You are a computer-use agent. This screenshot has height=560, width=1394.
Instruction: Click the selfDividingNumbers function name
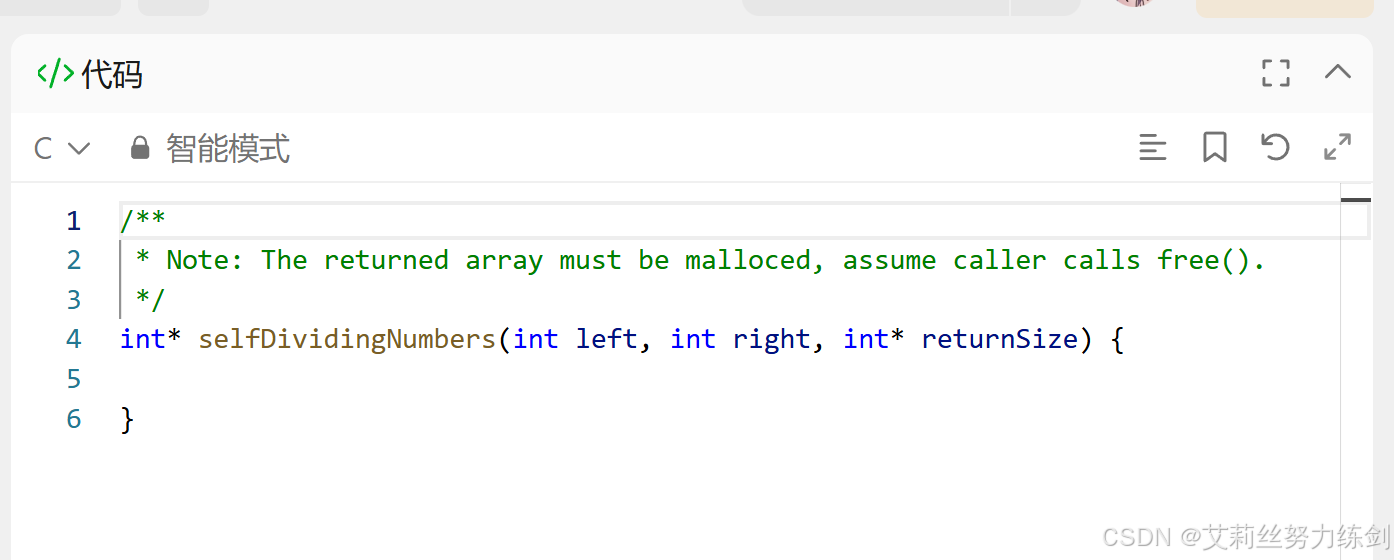(x=347, y=340)
